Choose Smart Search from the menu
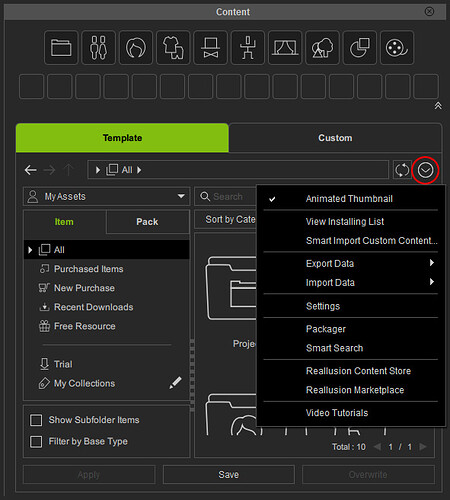 [351, 348]
